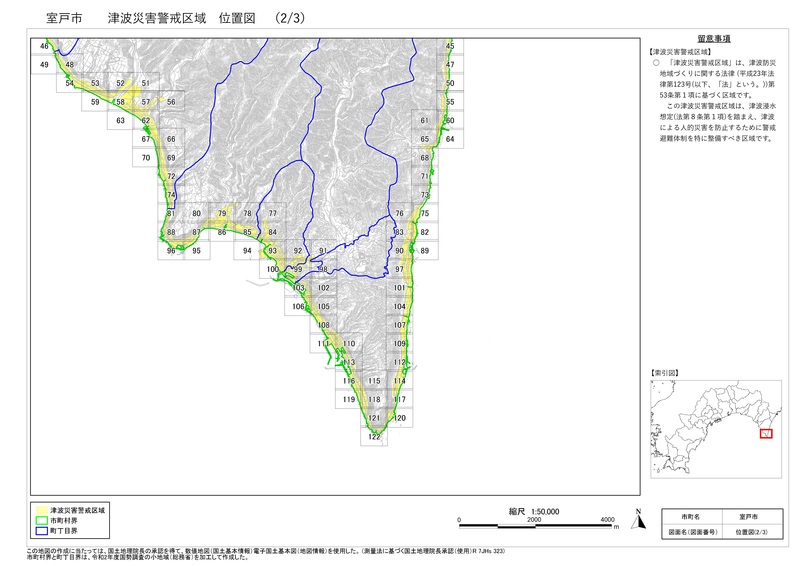Viewport: 800px width, 566px height.
Task: Click the north arrow compass symbol
Action: (638, 517)
